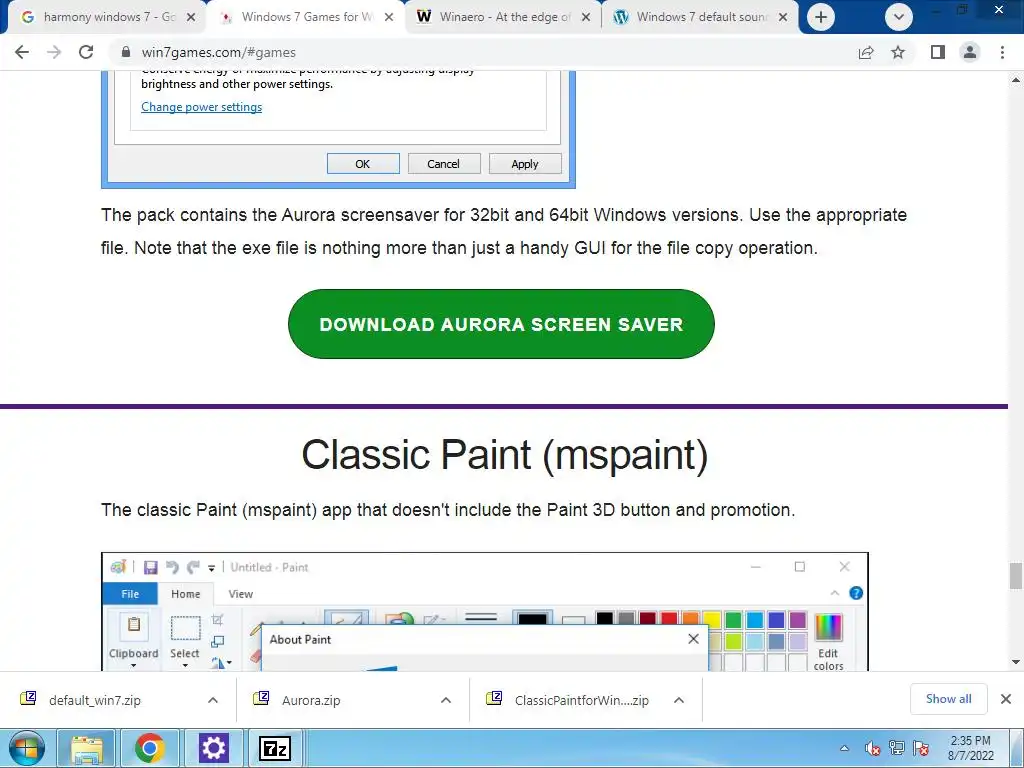1024x768 pixels.
Task: Close the Winaero tab
Action: coord(586,17)
